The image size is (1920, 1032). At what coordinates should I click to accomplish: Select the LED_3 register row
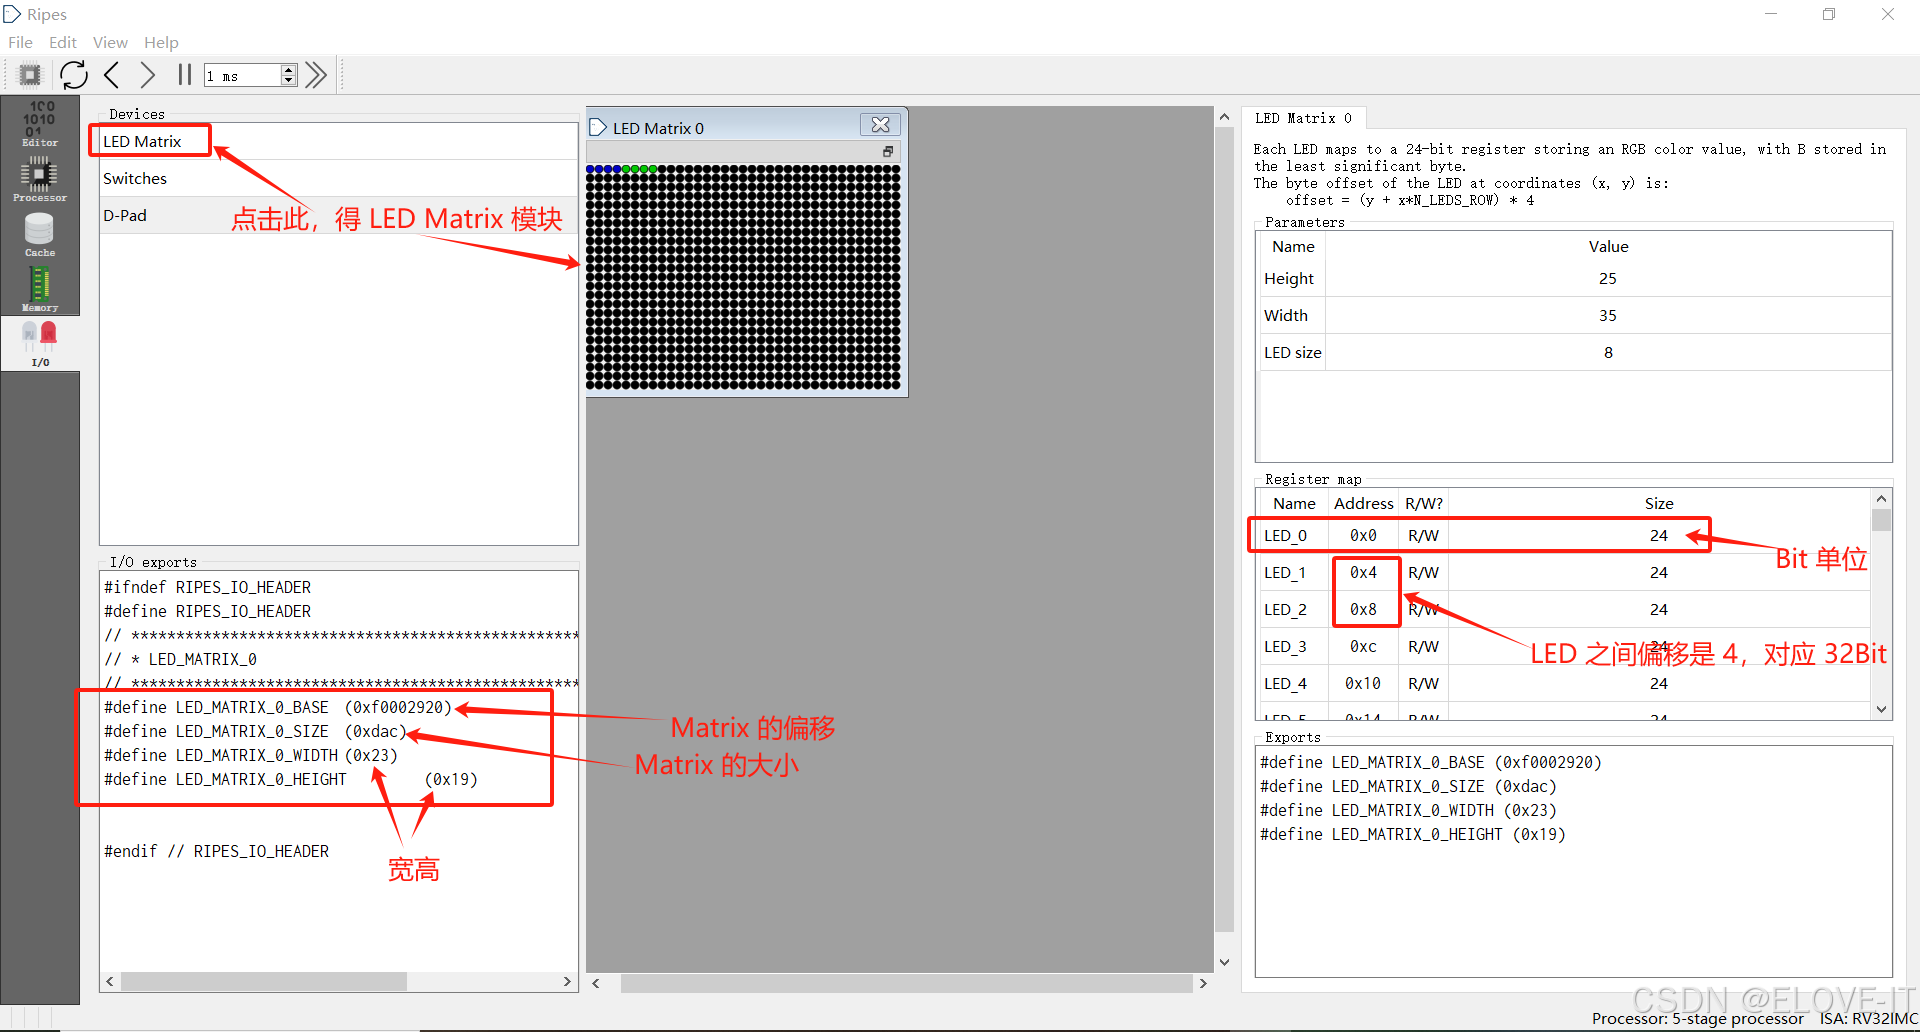tap(1563, 647)
